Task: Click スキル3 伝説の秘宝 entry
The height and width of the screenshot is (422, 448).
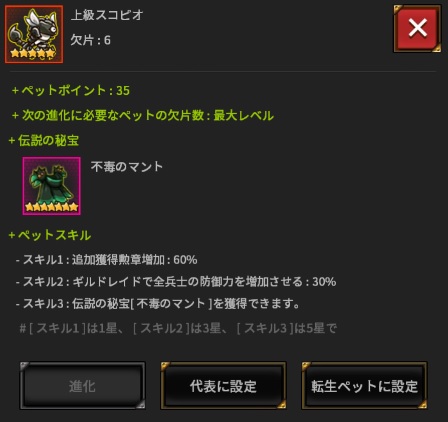Action: click(x=158, y=304)
